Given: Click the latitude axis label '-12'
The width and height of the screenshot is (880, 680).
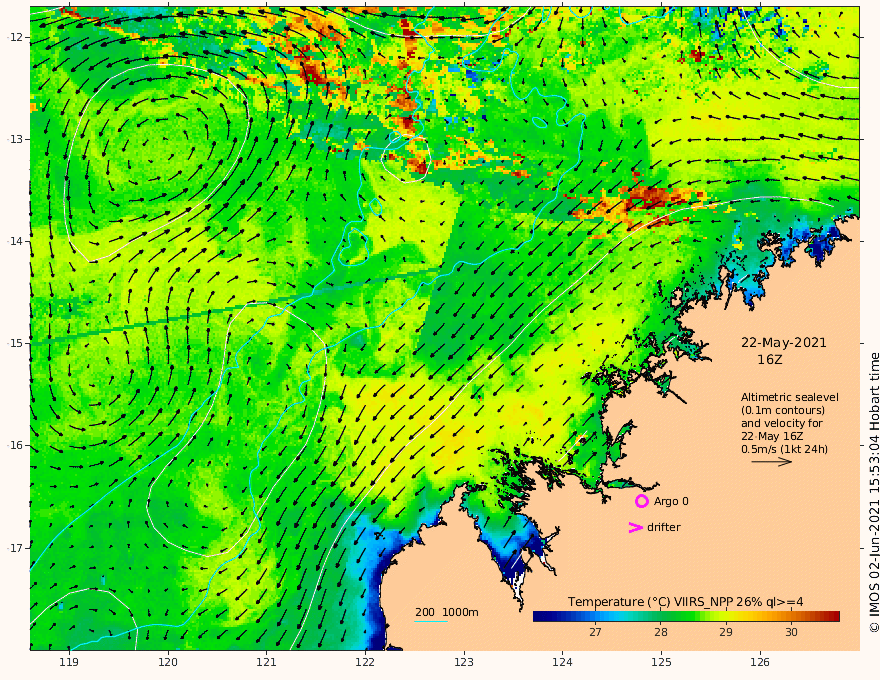Looking at the screenshot, I should 15,37.
